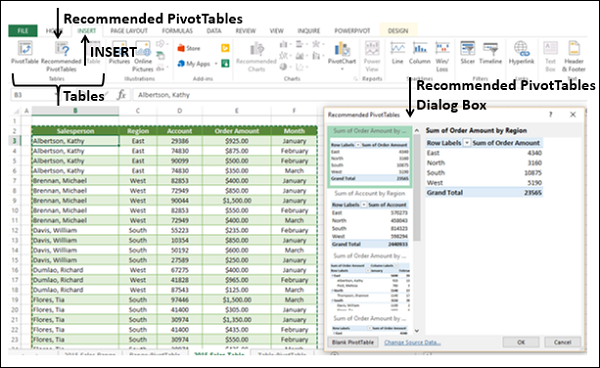Expand the PivotChart dropdown arrow
This screenshot has width=600, height=368.
342,69
